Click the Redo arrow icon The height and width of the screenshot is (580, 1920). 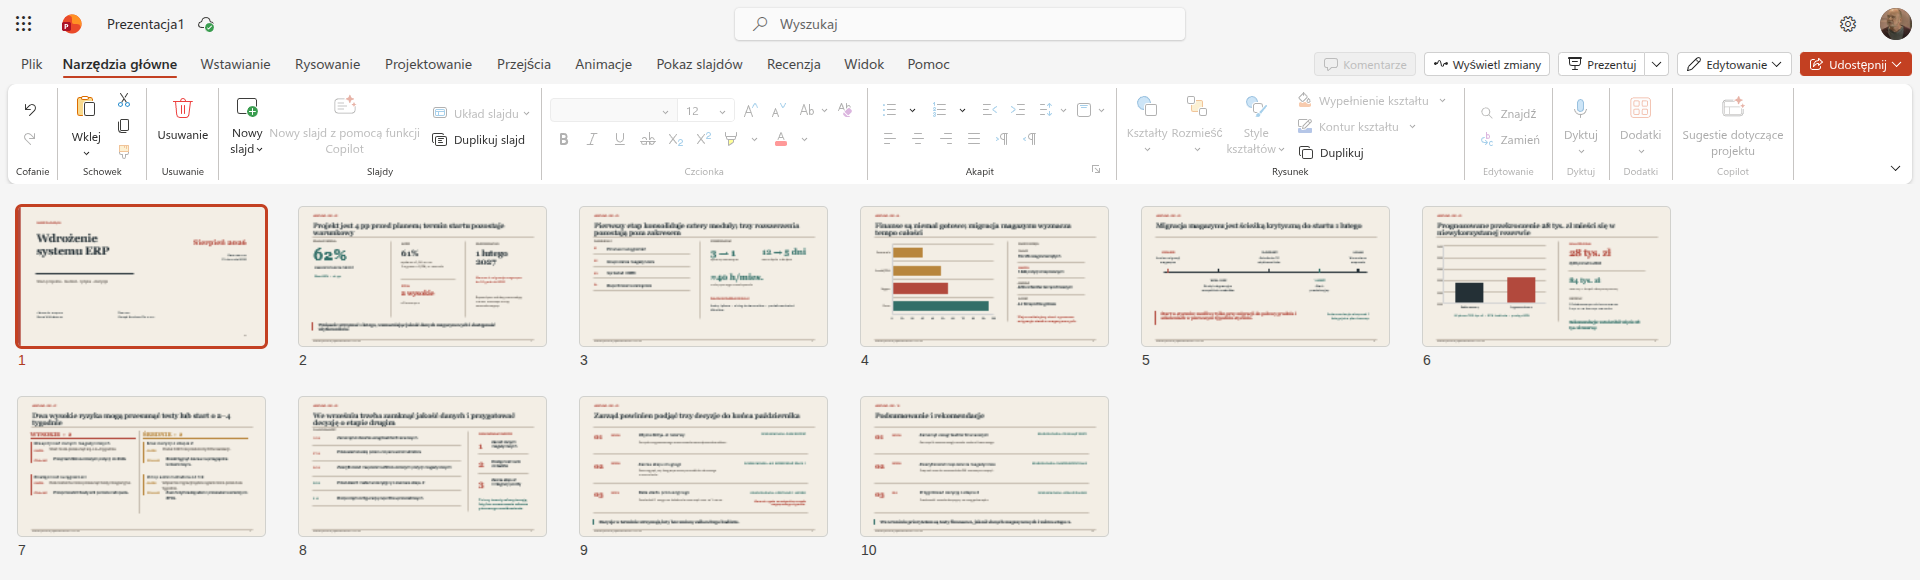point(30,138)
